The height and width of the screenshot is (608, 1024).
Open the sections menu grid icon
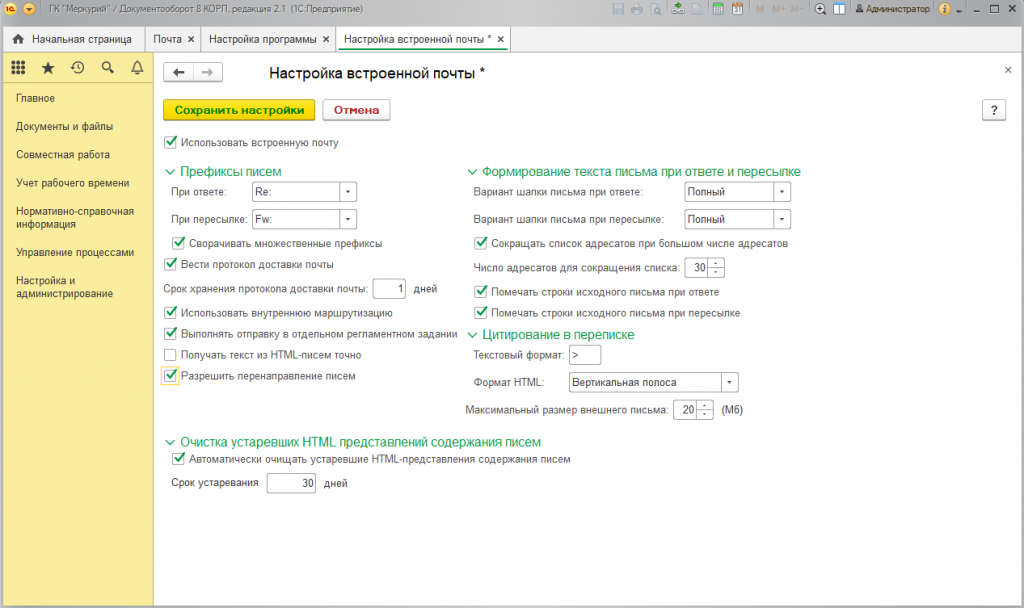[18, 68]
